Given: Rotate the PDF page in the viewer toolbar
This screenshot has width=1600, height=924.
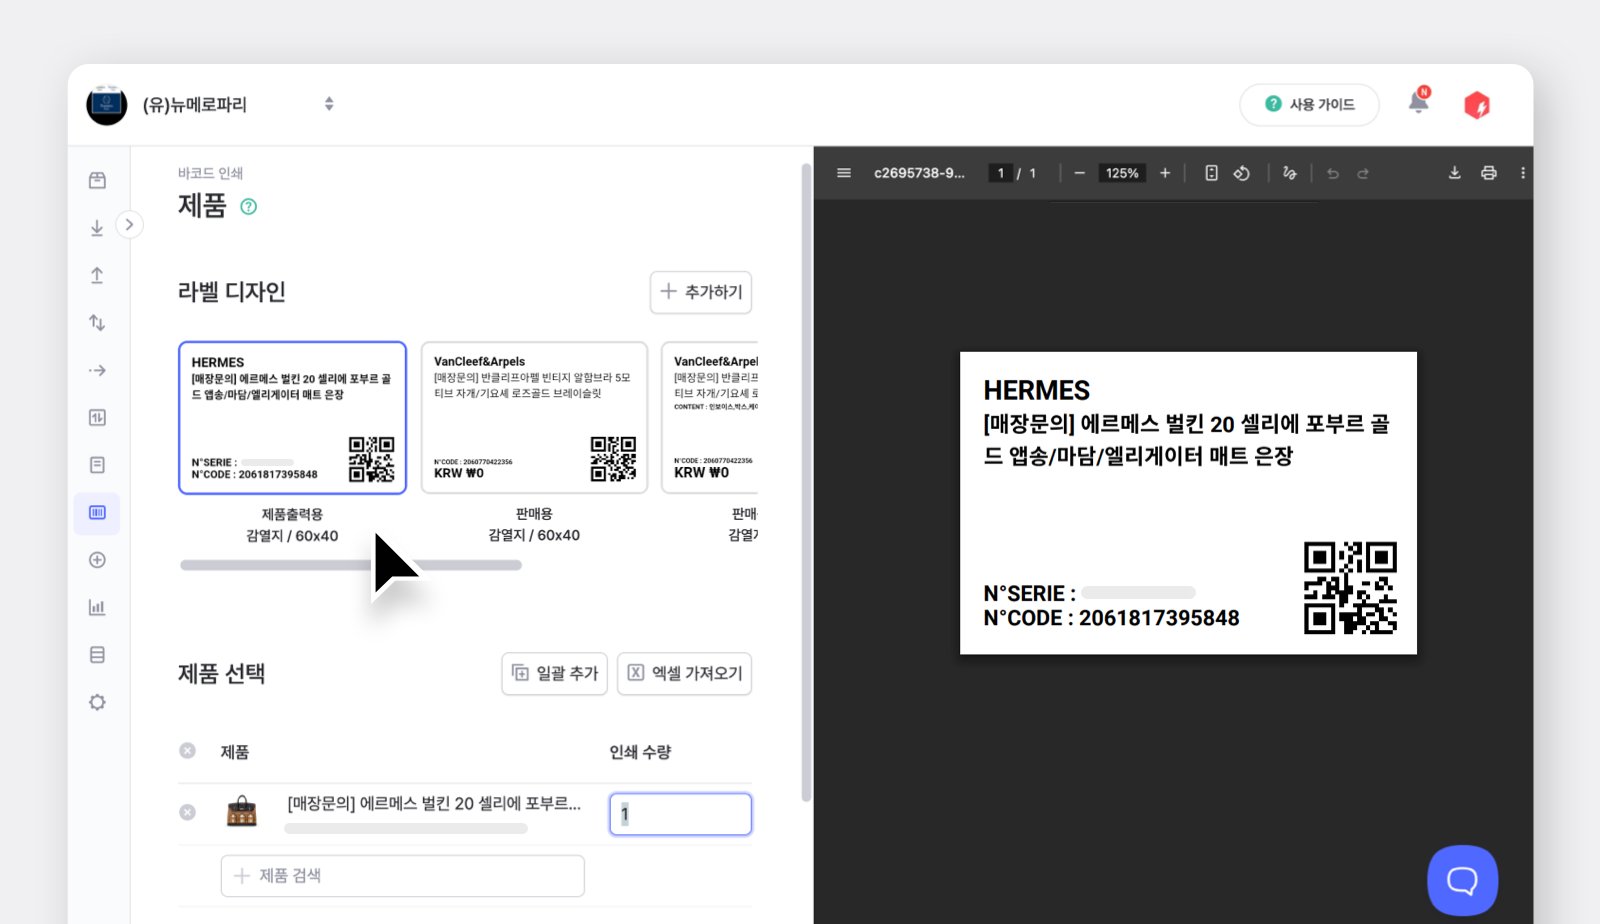Looking at the screenshot, I should (x=1242, y=172).
